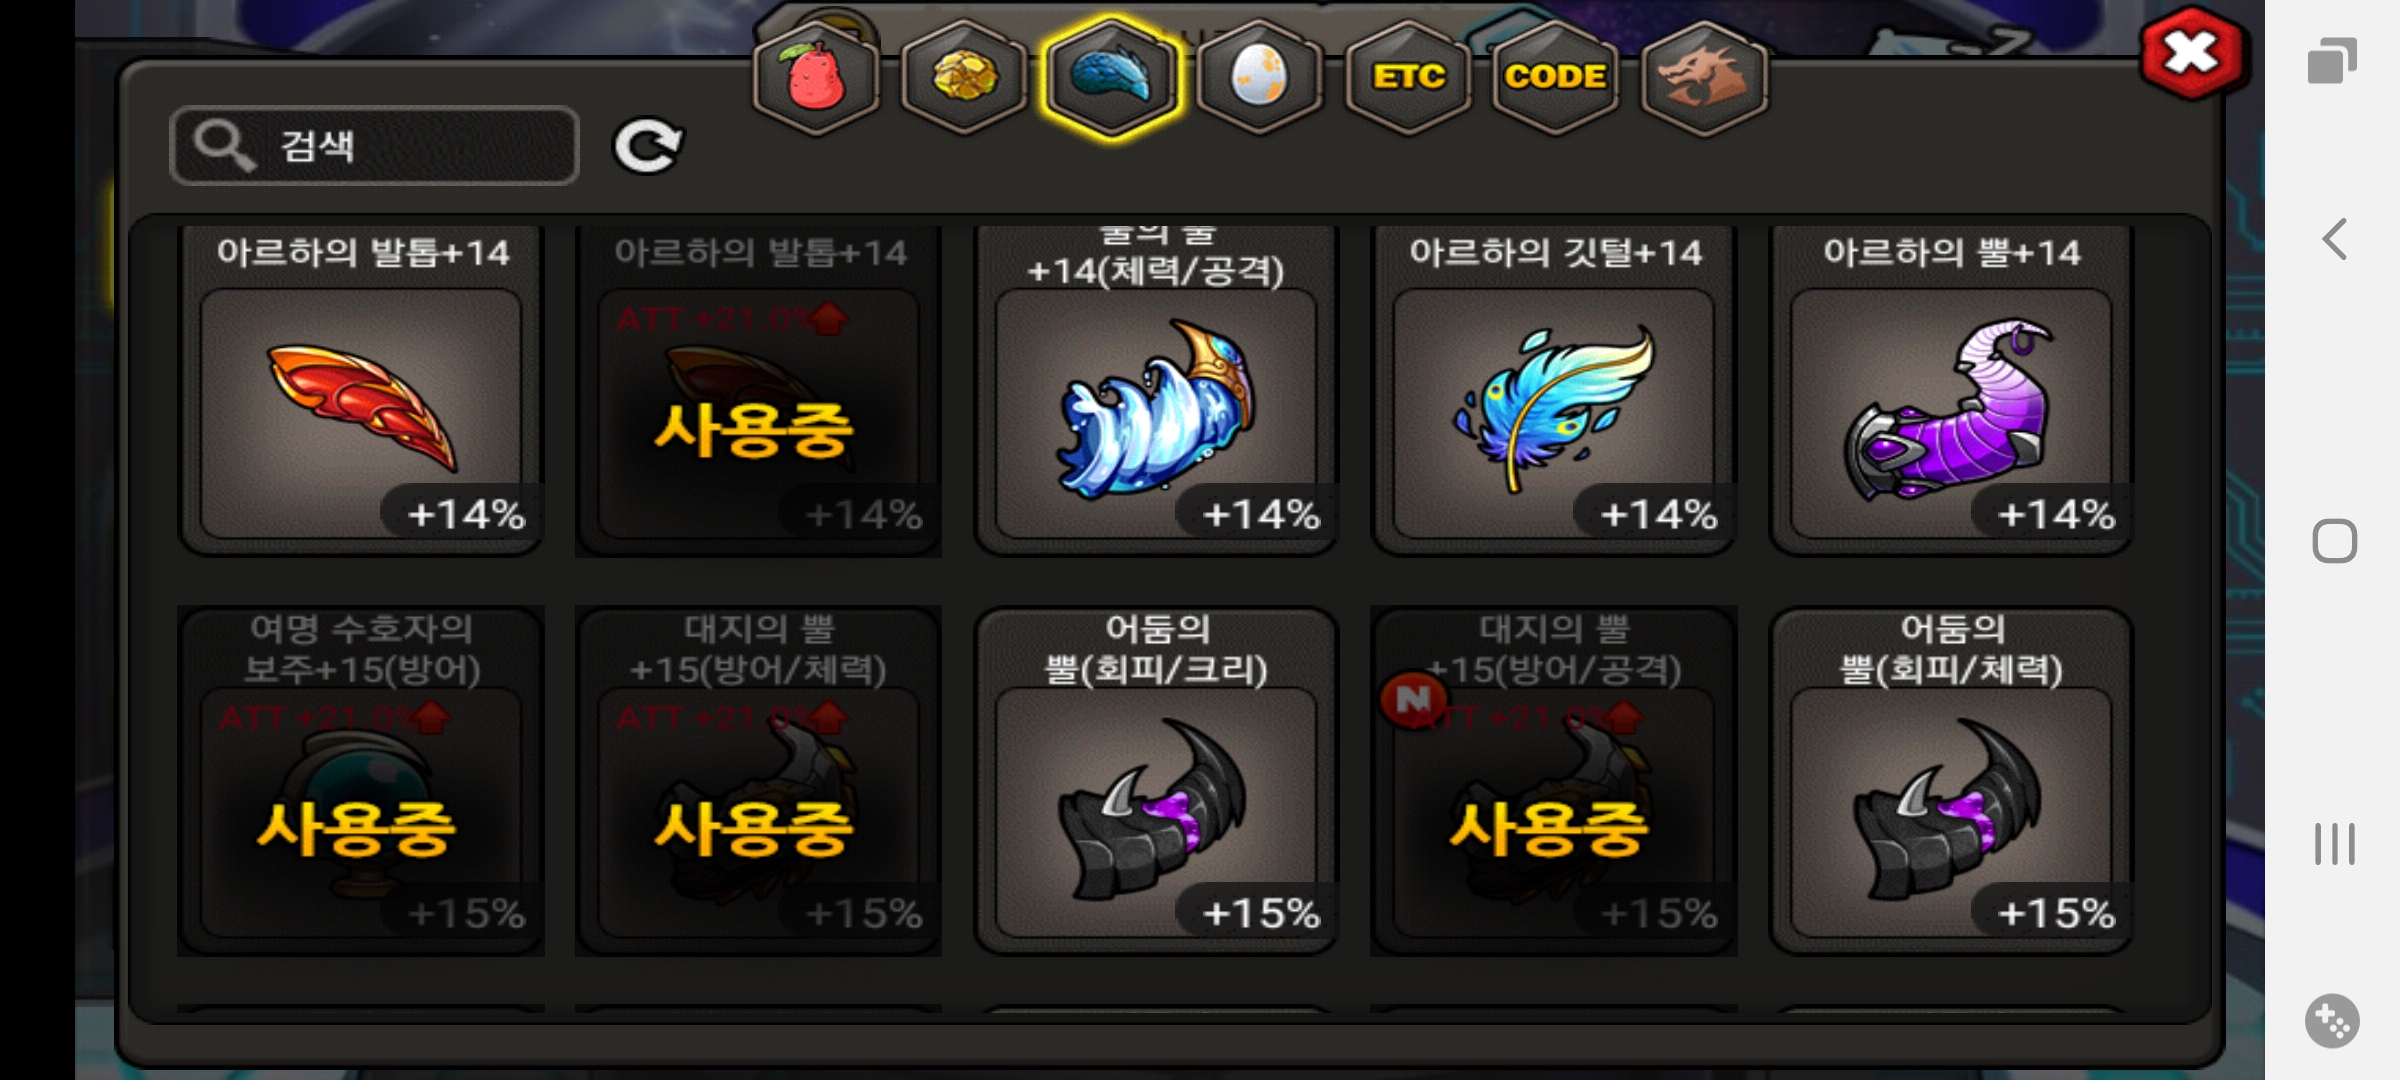Switch to the ETC tab
2400x1080 pixels.
[x=1408, y=78]
